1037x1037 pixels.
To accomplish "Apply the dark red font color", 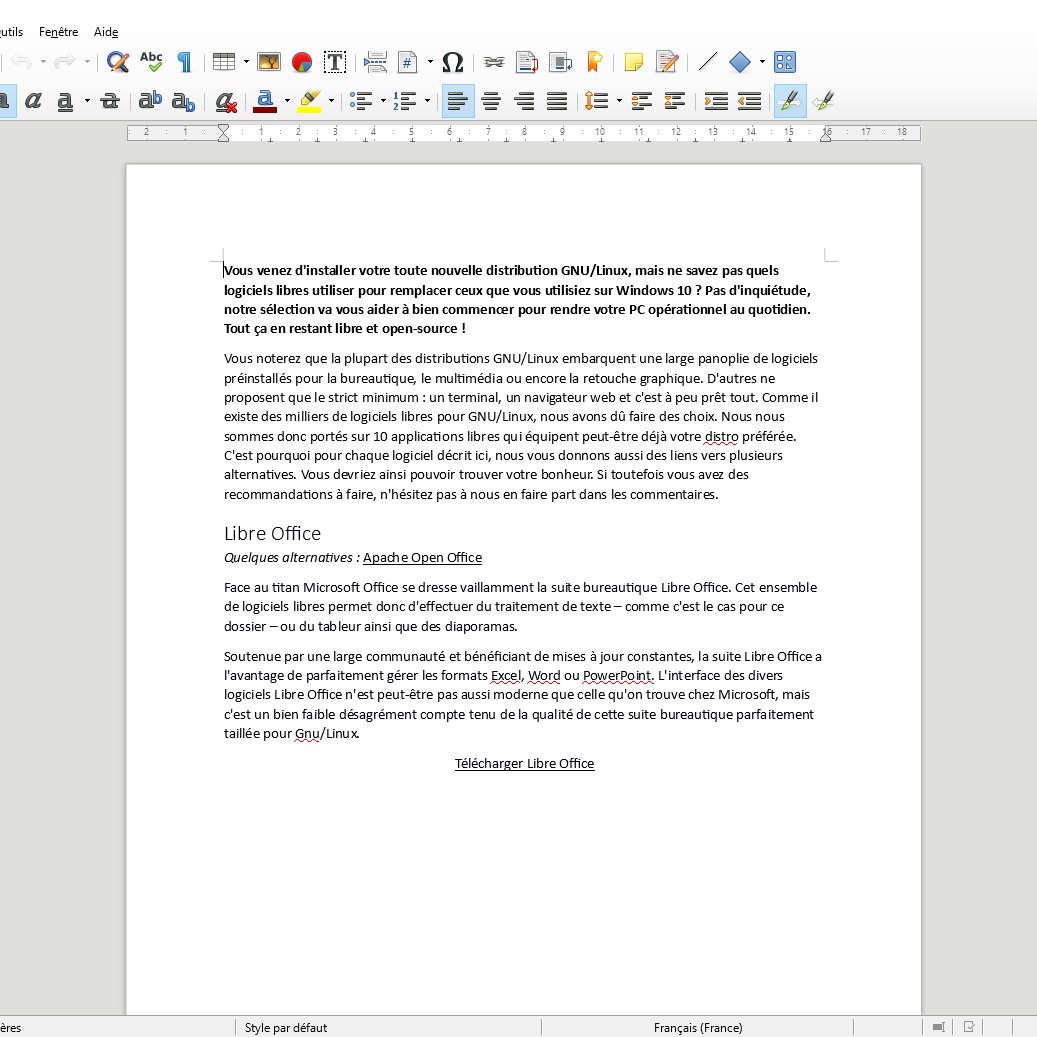I will pos(265,101).
